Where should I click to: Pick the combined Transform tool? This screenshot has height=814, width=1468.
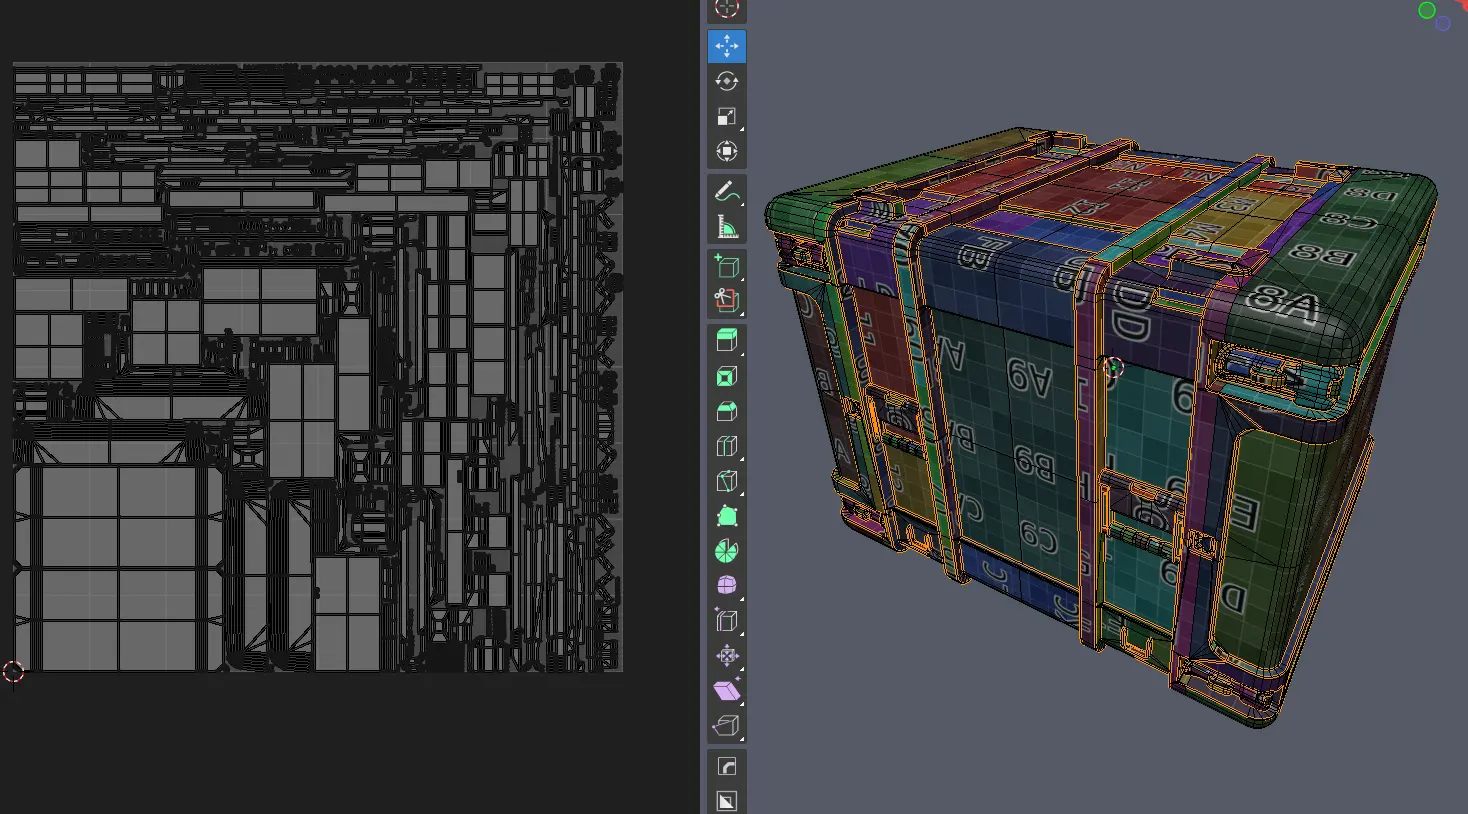click(727, 151)
